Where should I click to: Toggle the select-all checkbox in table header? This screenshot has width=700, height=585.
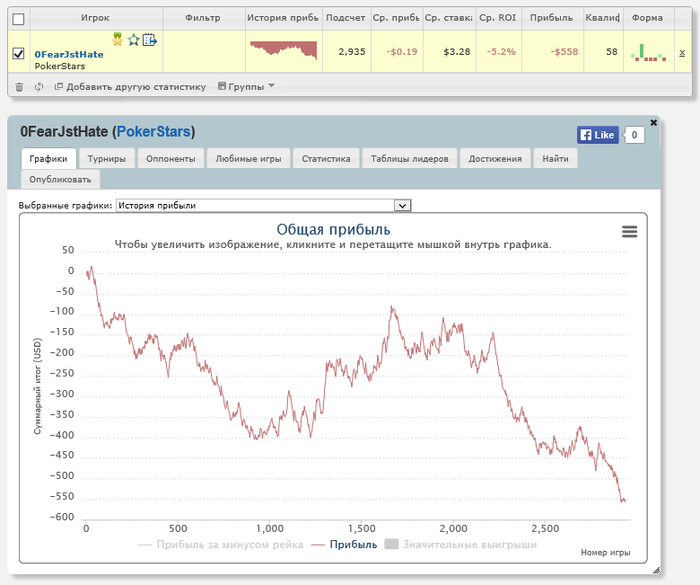[x=18, y=19]
